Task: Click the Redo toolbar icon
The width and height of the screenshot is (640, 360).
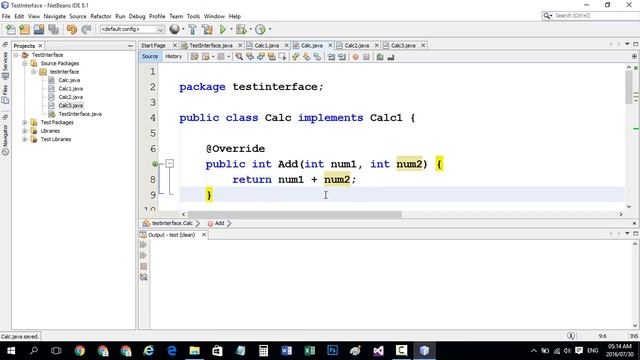Action: point(86,29)
